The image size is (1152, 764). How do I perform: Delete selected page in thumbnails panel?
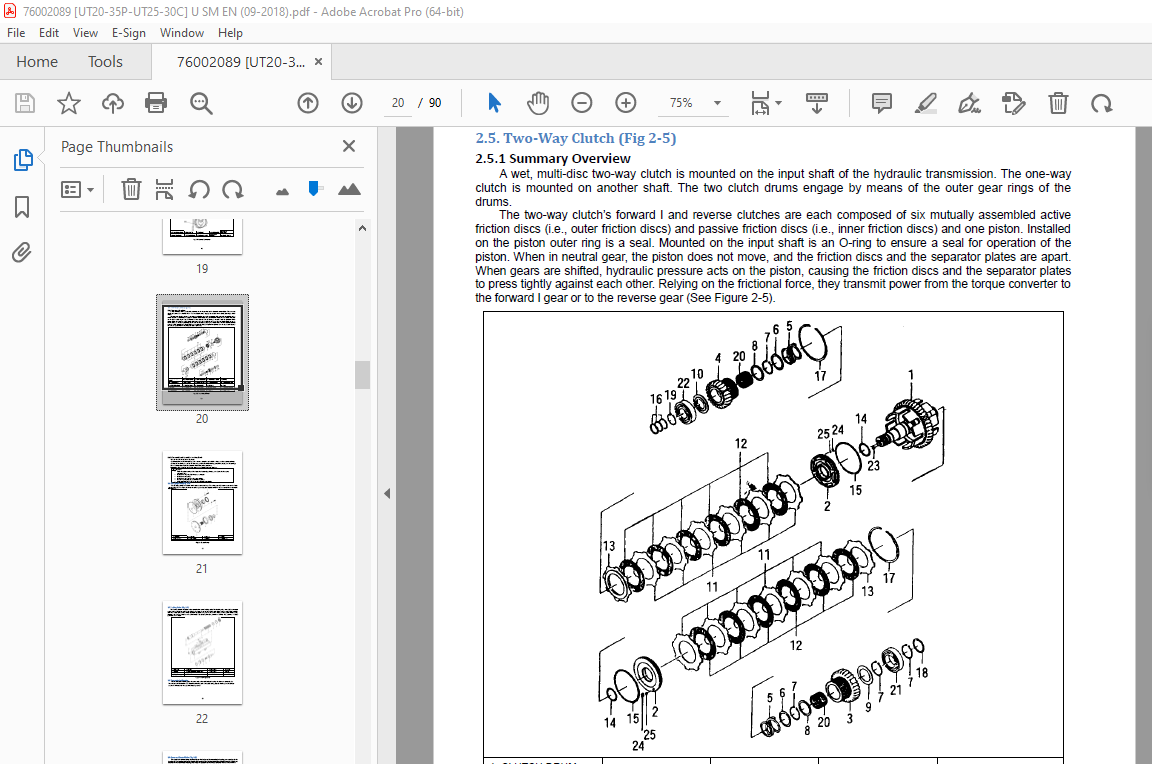click(x=131, y=190)
